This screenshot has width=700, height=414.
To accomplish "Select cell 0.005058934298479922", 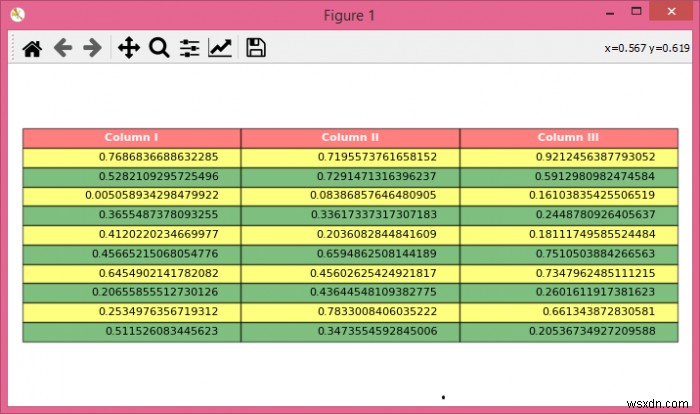I will pyautogui.click(x=132, y=196).
